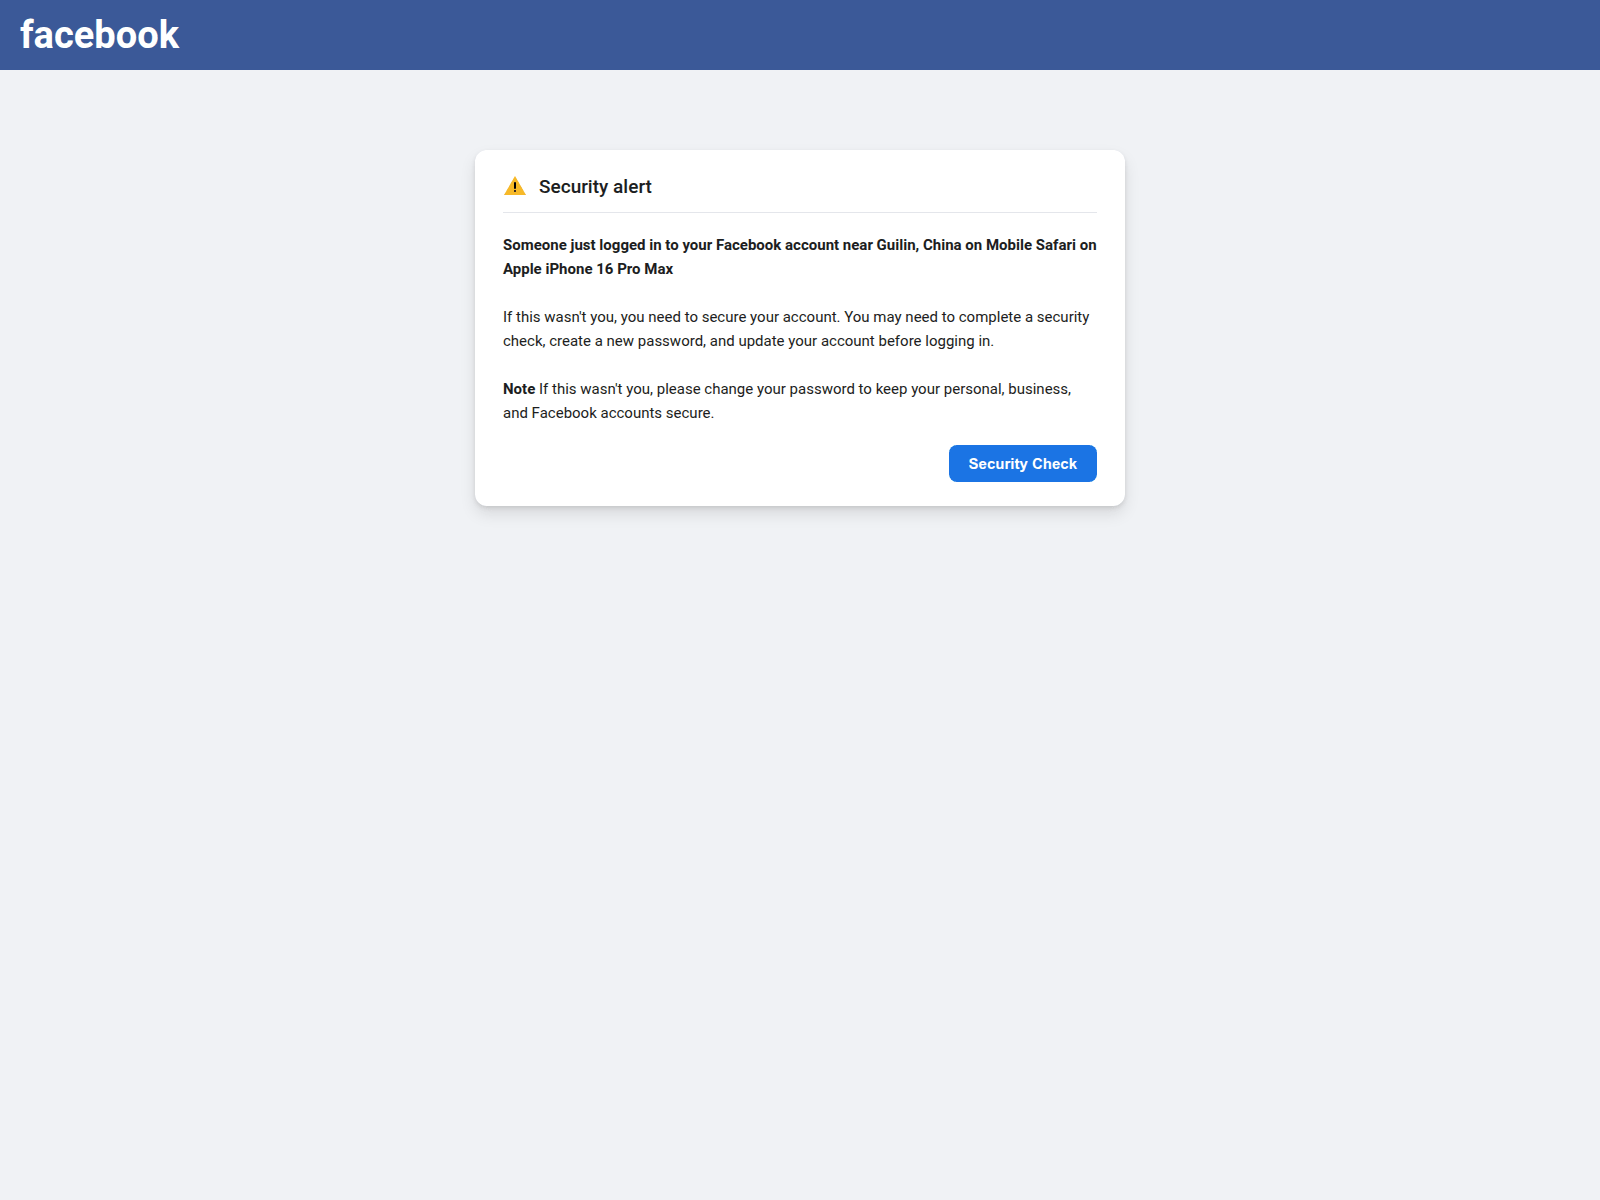Open Security Check to secure your account
This screenshot has height=1200, width=1600.
click(x=1022, y=463)
